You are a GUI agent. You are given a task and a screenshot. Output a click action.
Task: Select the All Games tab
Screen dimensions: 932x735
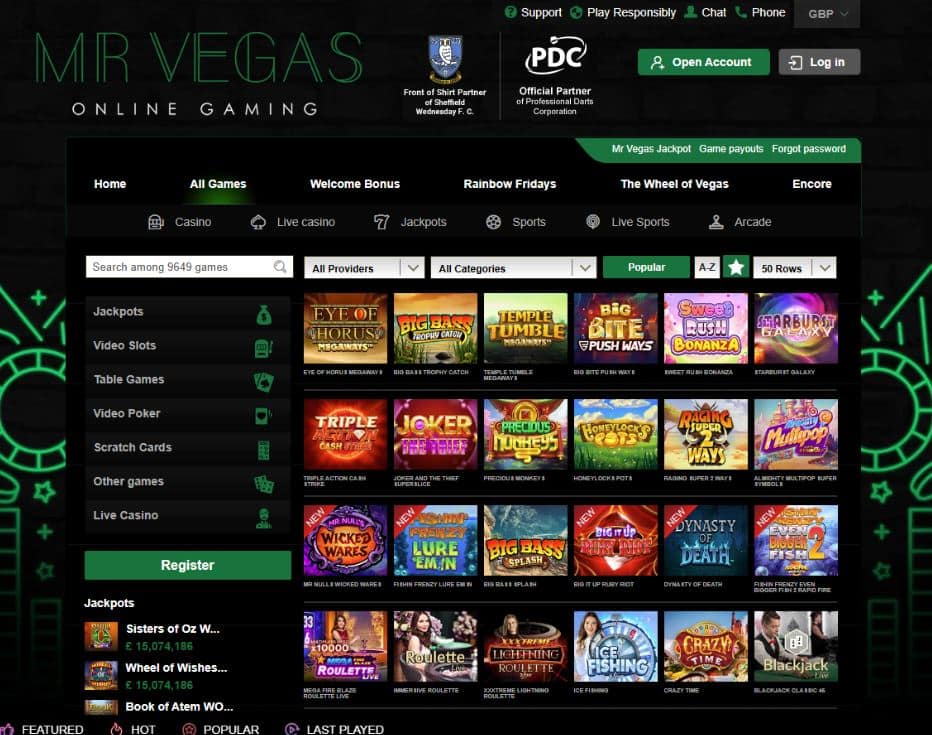pos(218,184)
